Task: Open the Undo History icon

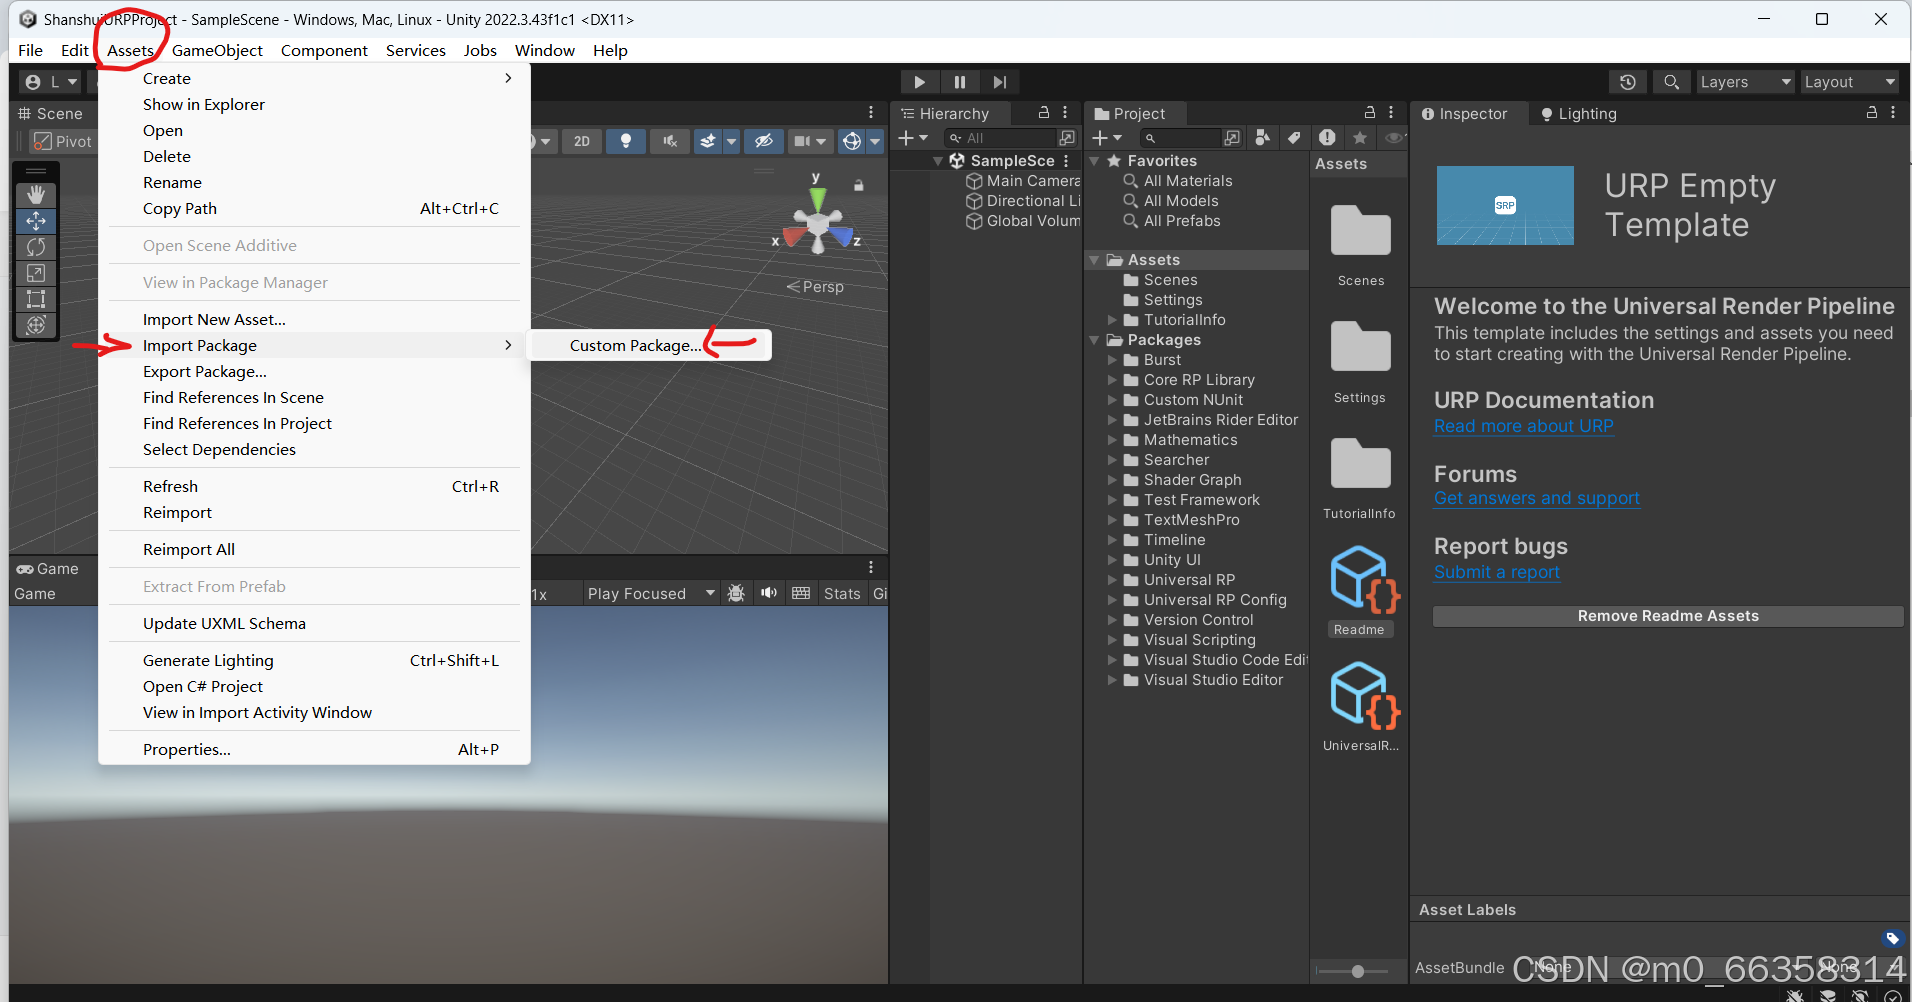Action: (1628, 82)
